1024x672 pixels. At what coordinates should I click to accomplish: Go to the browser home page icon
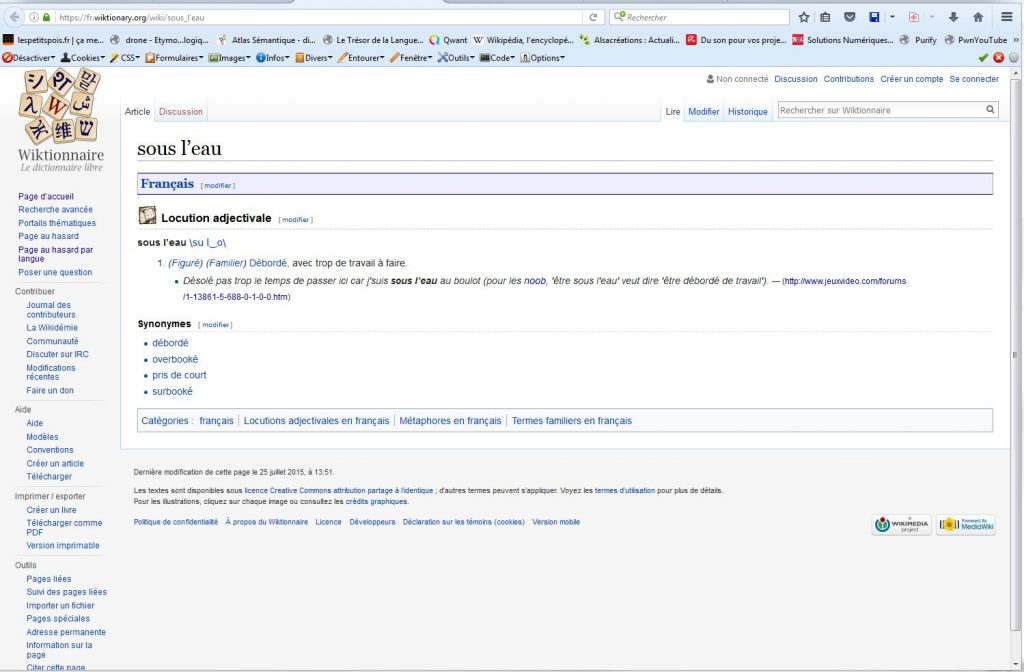point(978,18)
